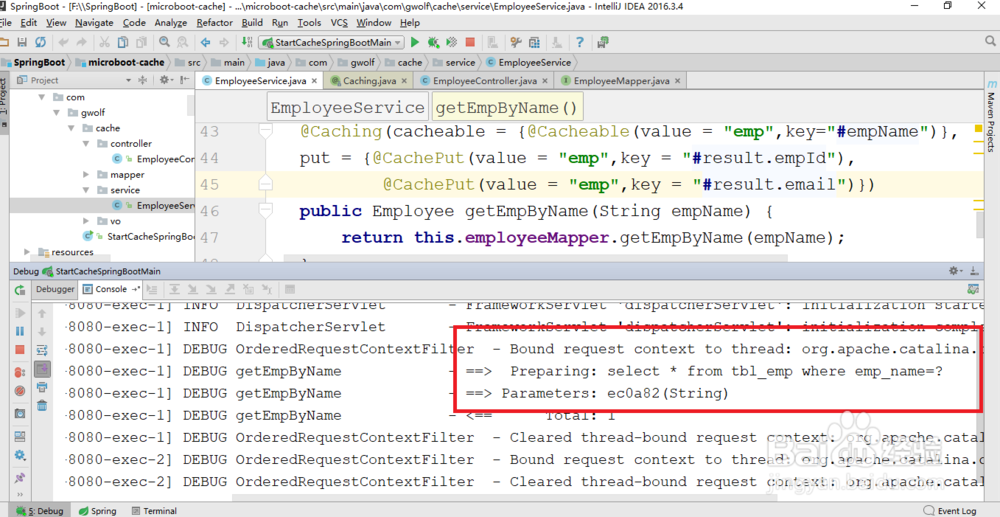
Task: Run with Coverage icon in toolbar
Action: tap(452, 43)
